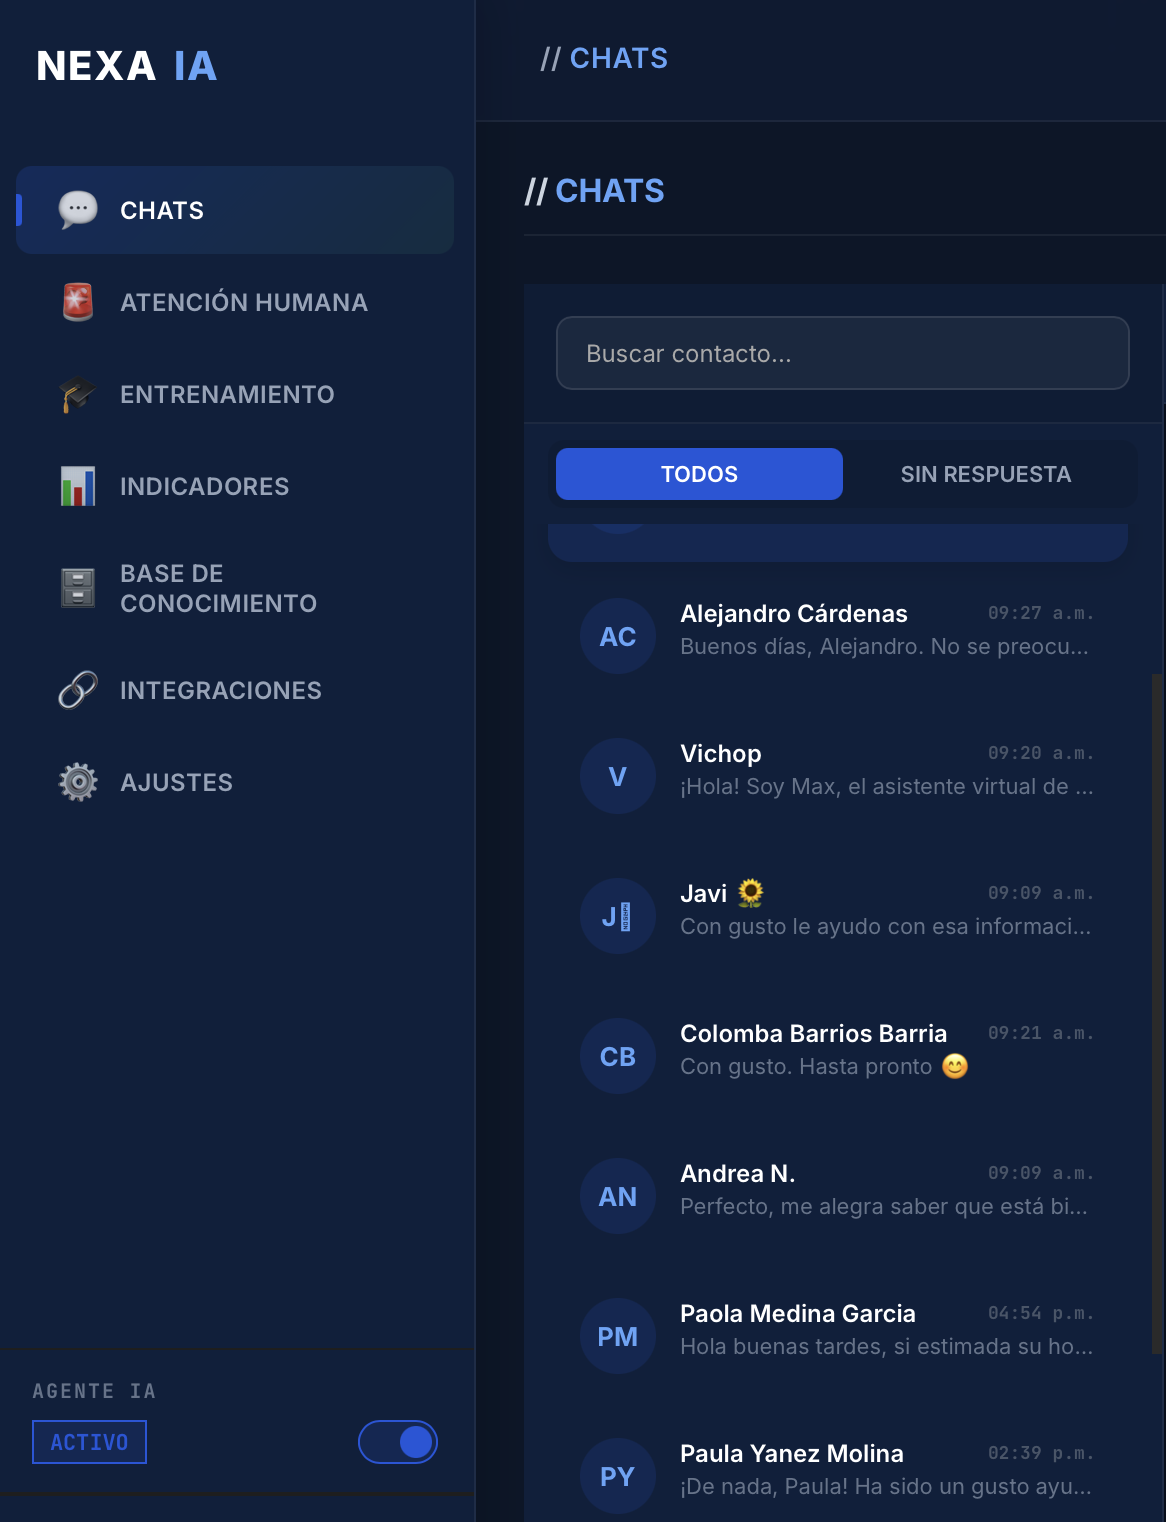Viewport: 1166px width, 1522px height.
Task: Click the V avatar of Vichop
Action: tap(618, 776)
